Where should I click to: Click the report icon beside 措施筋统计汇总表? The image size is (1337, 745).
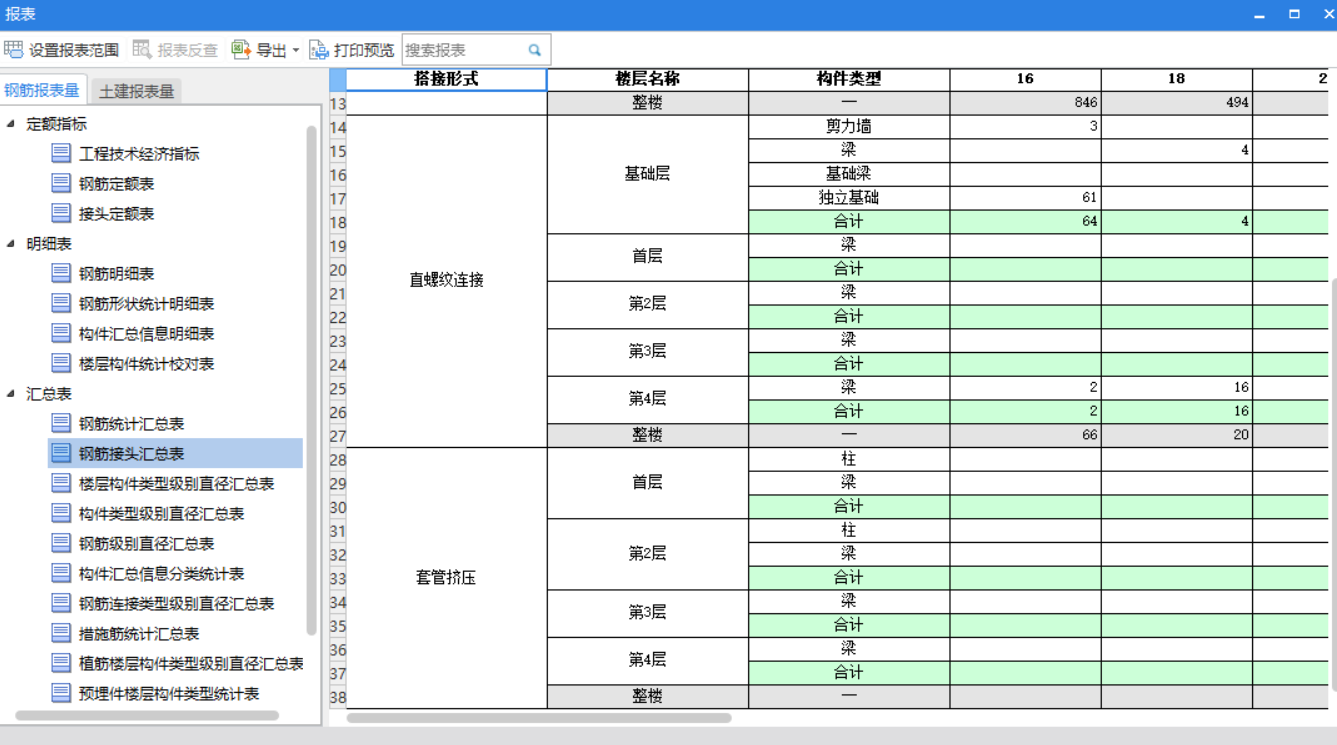61,633
